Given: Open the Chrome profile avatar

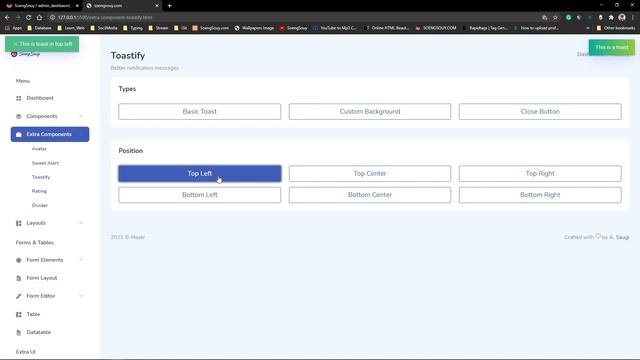Looking at the screenshot, I should point(622,17).
